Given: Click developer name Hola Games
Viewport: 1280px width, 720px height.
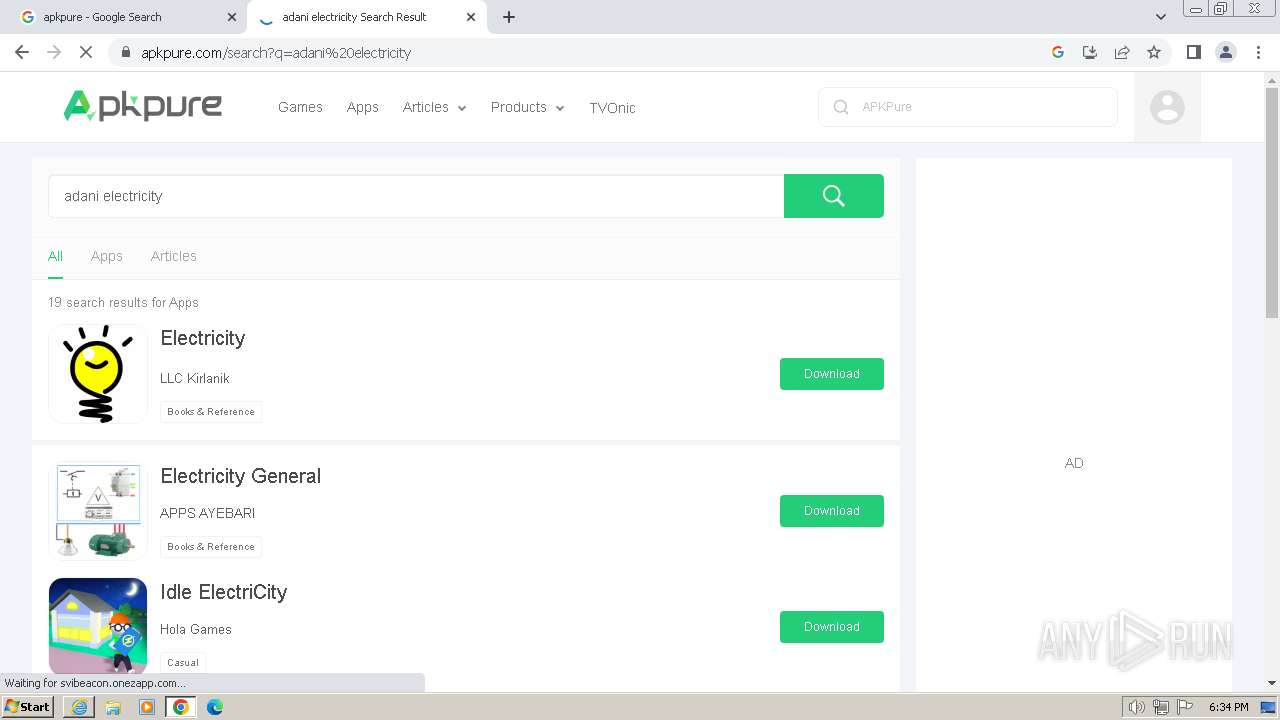Looking at the screenshot, I should (196, 629).
